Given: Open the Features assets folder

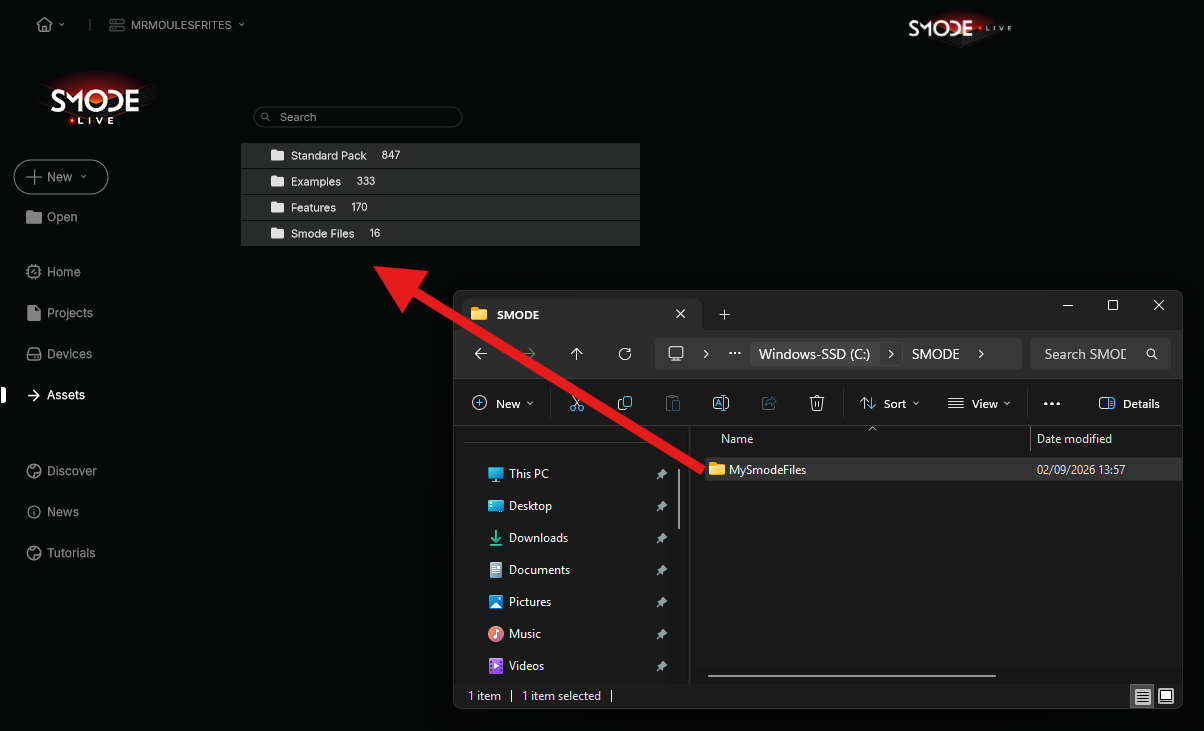Looking at the screenshot, I should (440, 208).
